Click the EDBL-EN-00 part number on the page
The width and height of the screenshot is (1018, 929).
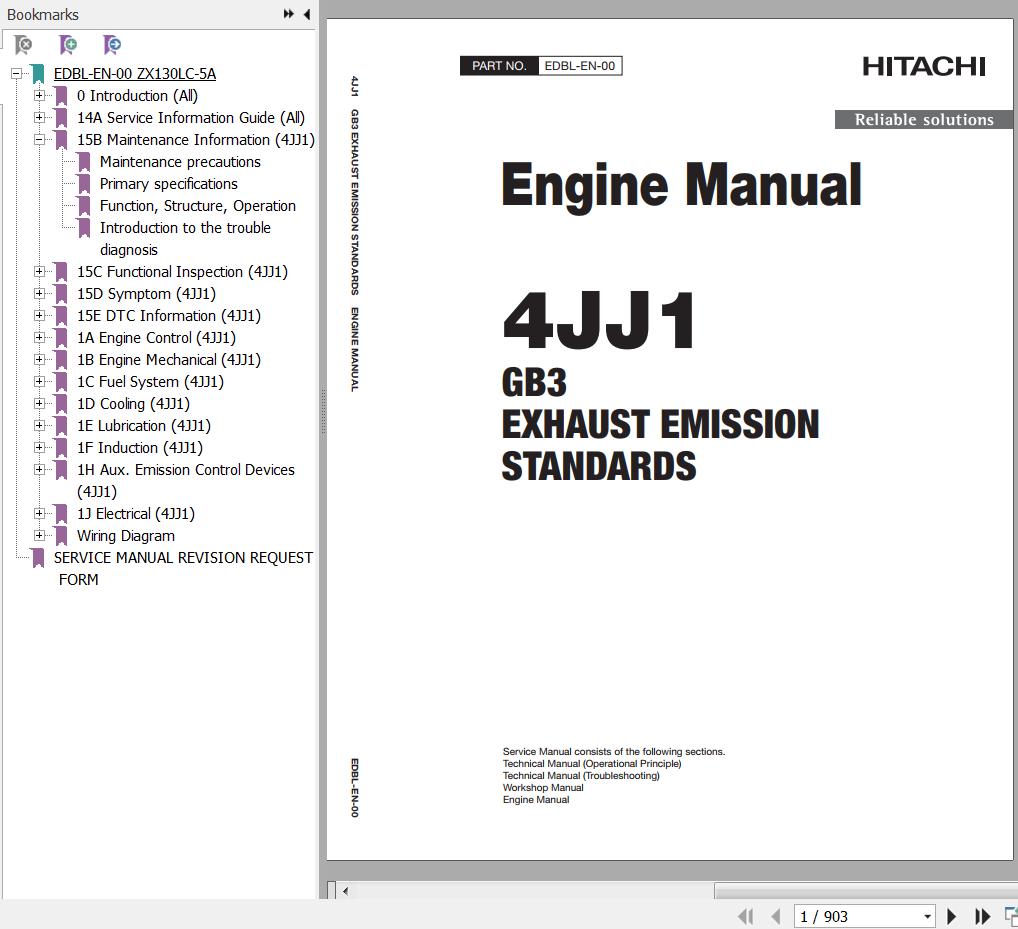(580, 66)
